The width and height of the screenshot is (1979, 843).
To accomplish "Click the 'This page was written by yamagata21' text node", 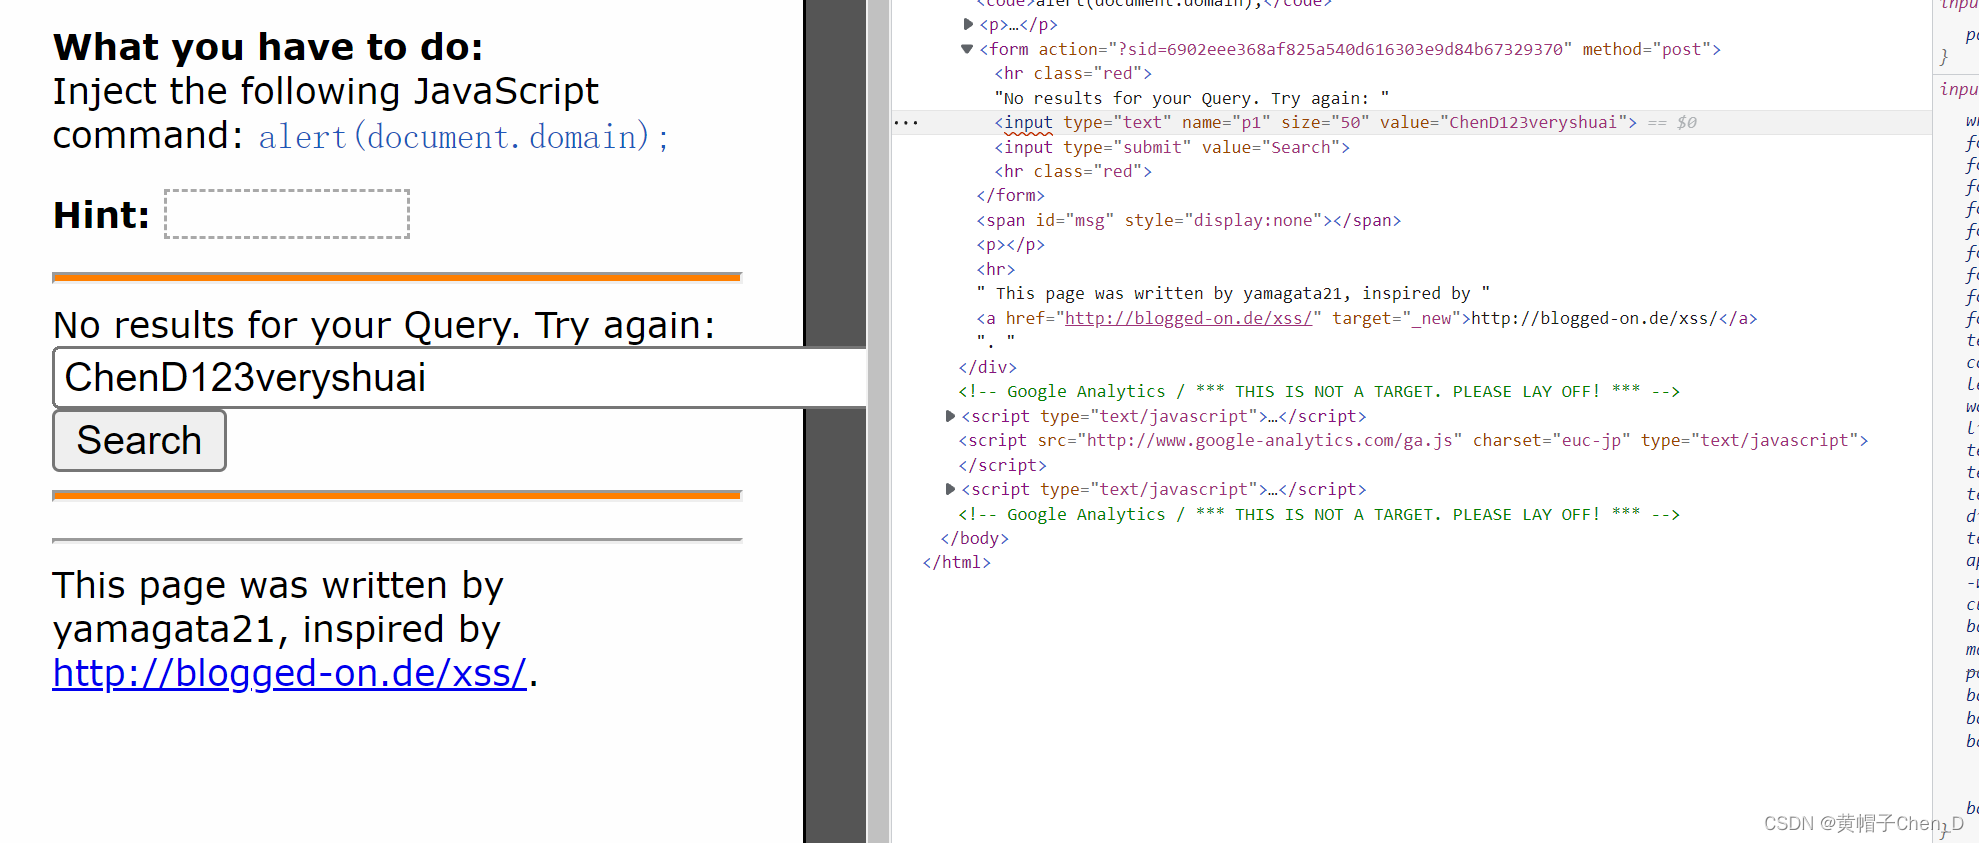I will [x=1233, y=293].
